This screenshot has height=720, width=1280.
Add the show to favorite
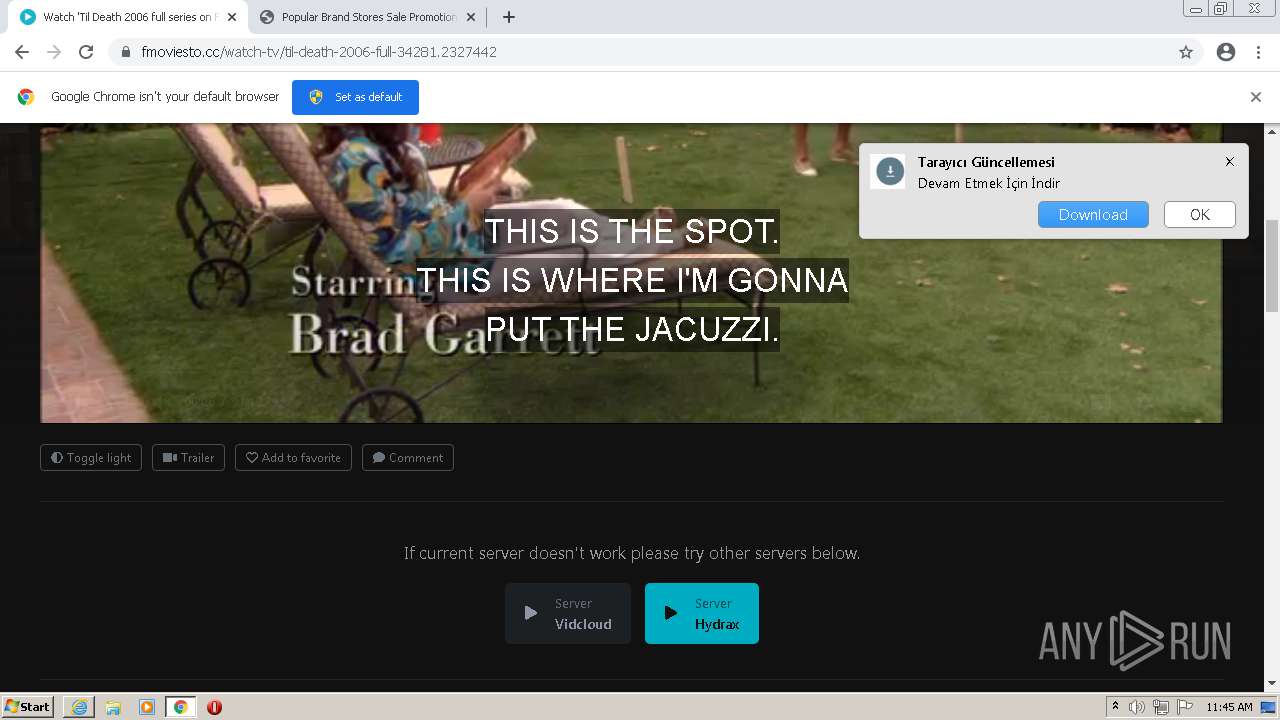pyautogui.click(x=293, y=458)
